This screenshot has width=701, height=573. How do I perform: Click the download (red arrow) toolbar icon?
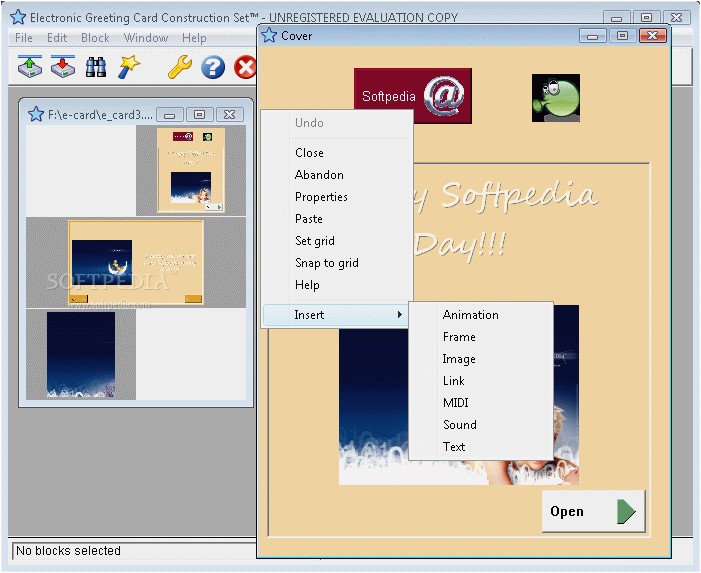click(x=63, y=67)
